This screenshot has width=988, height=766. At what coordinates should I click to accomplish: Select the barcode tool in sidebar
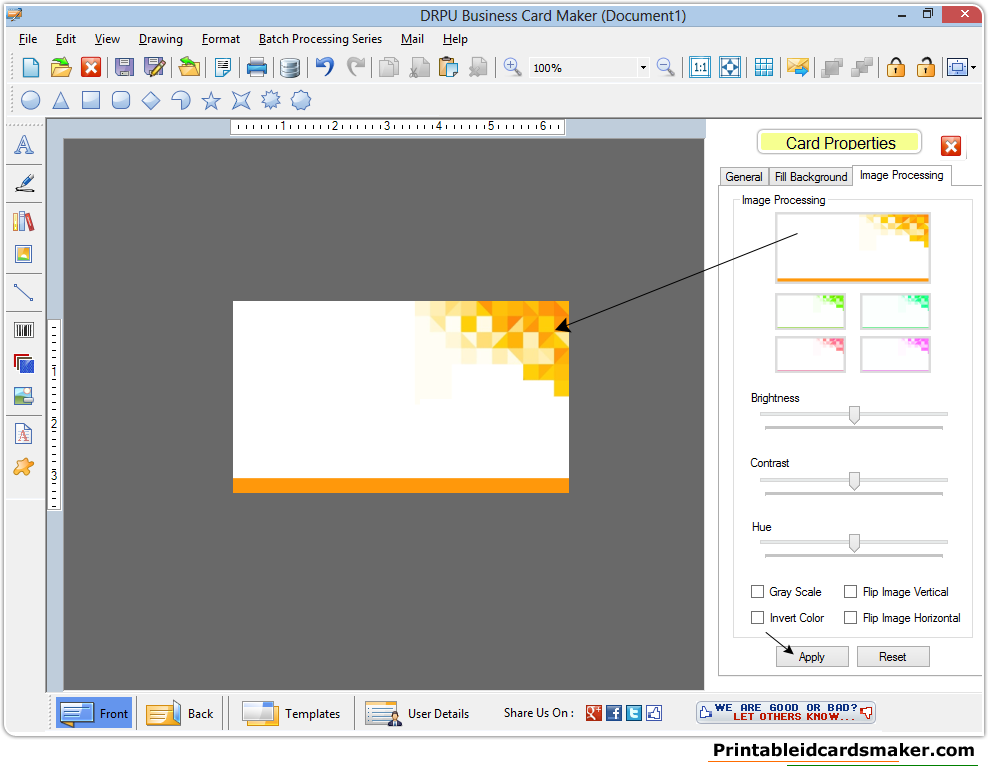pyautogui.click(x=24, y=330)
